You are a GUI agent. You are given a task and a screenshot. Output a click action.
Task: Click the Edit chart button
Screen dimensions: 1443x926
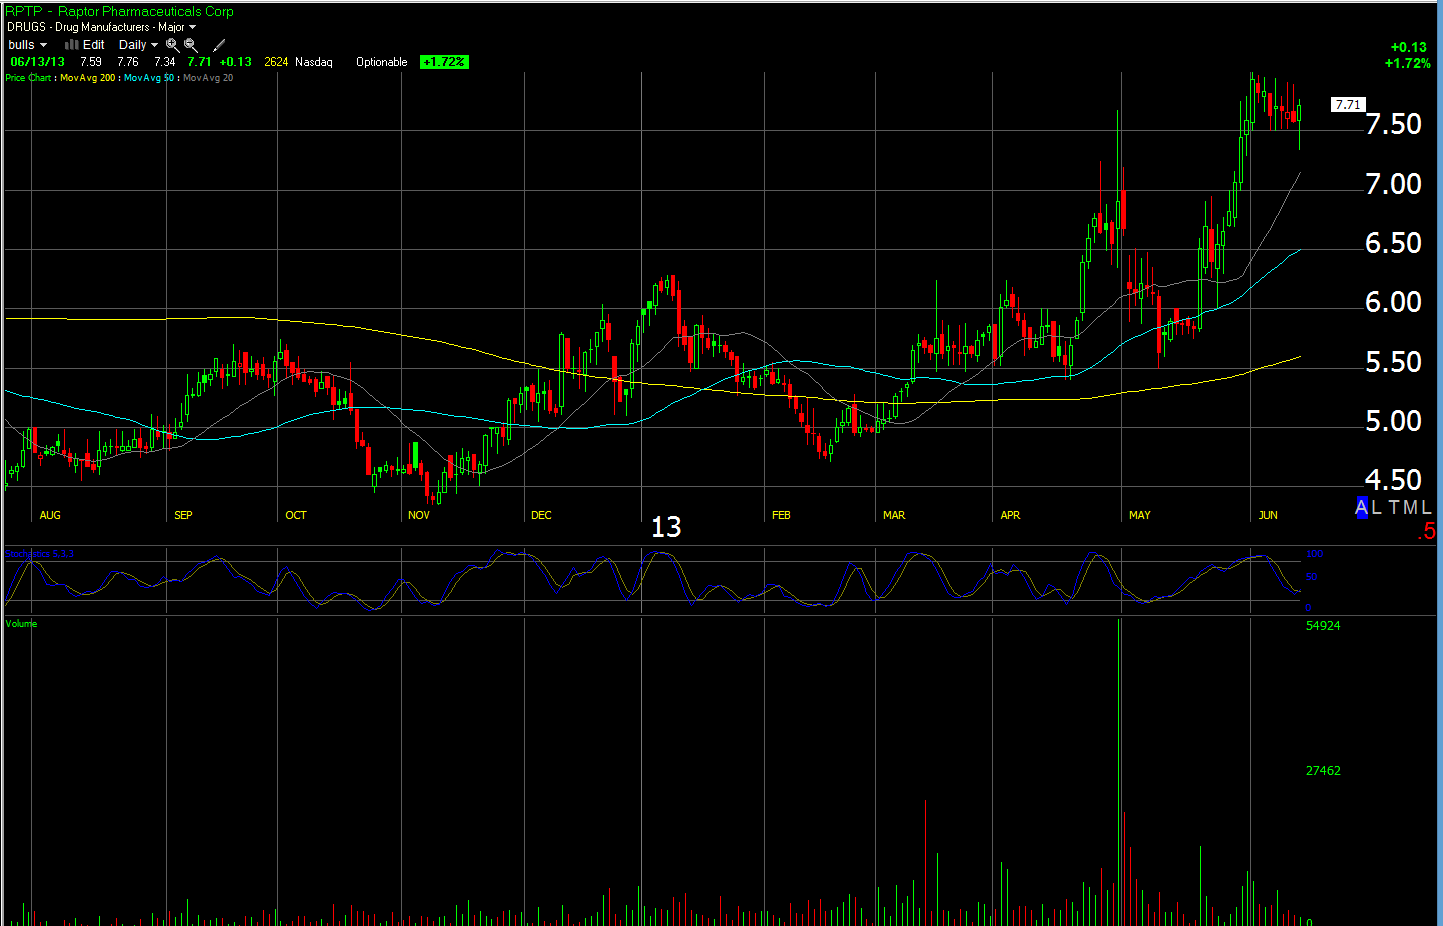[x=94, y=45]
